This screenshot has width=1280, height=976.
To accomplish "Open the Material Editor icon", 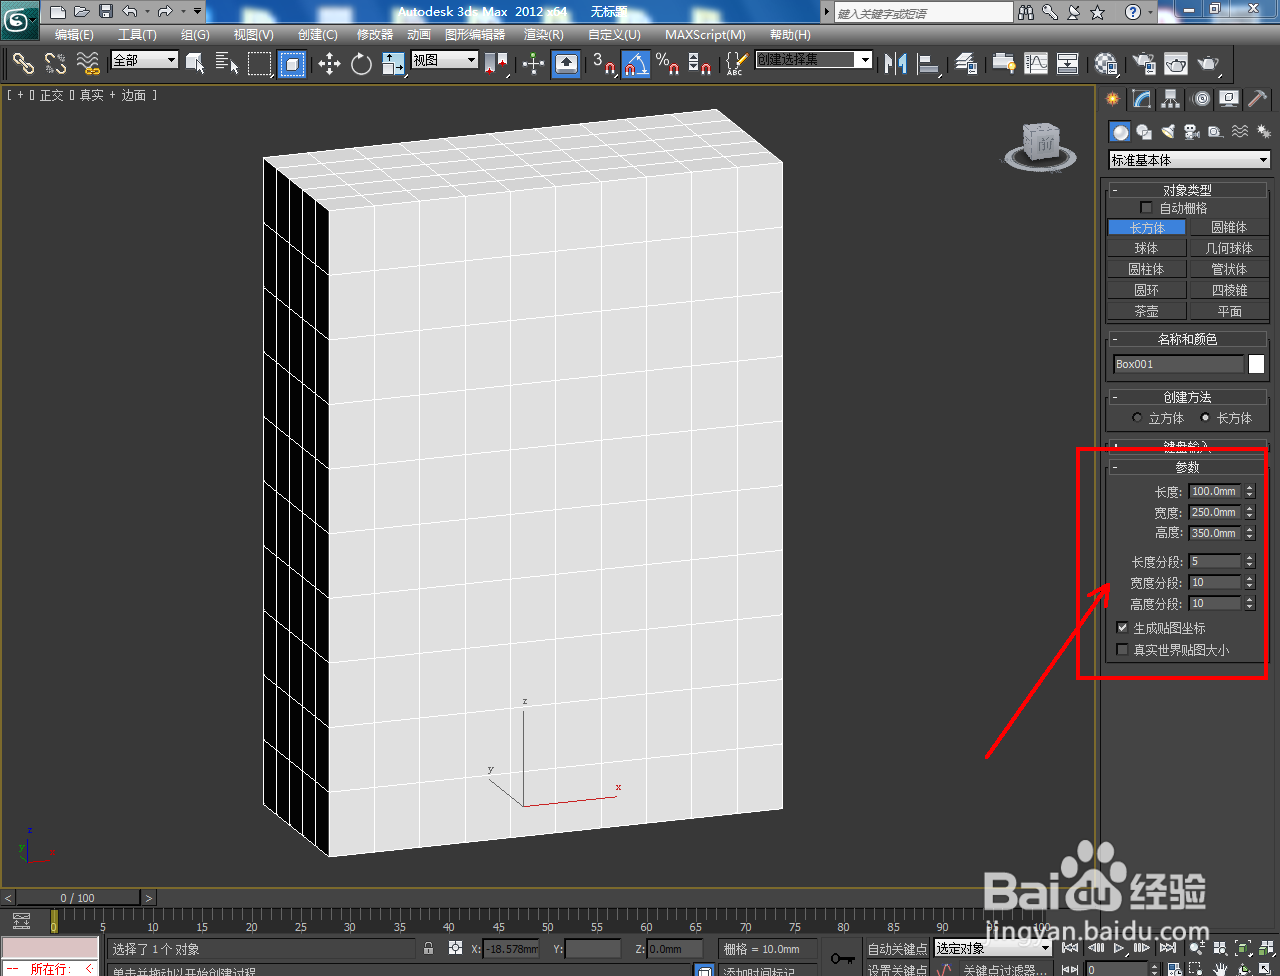I will point(1106,63).
